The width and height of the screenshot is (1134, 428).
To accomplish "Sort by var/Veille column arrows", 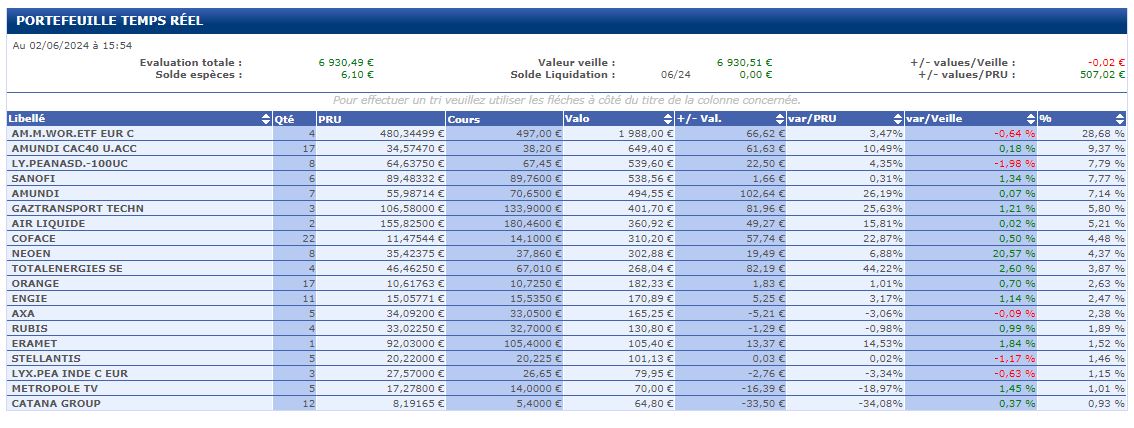I will 1031,119.
